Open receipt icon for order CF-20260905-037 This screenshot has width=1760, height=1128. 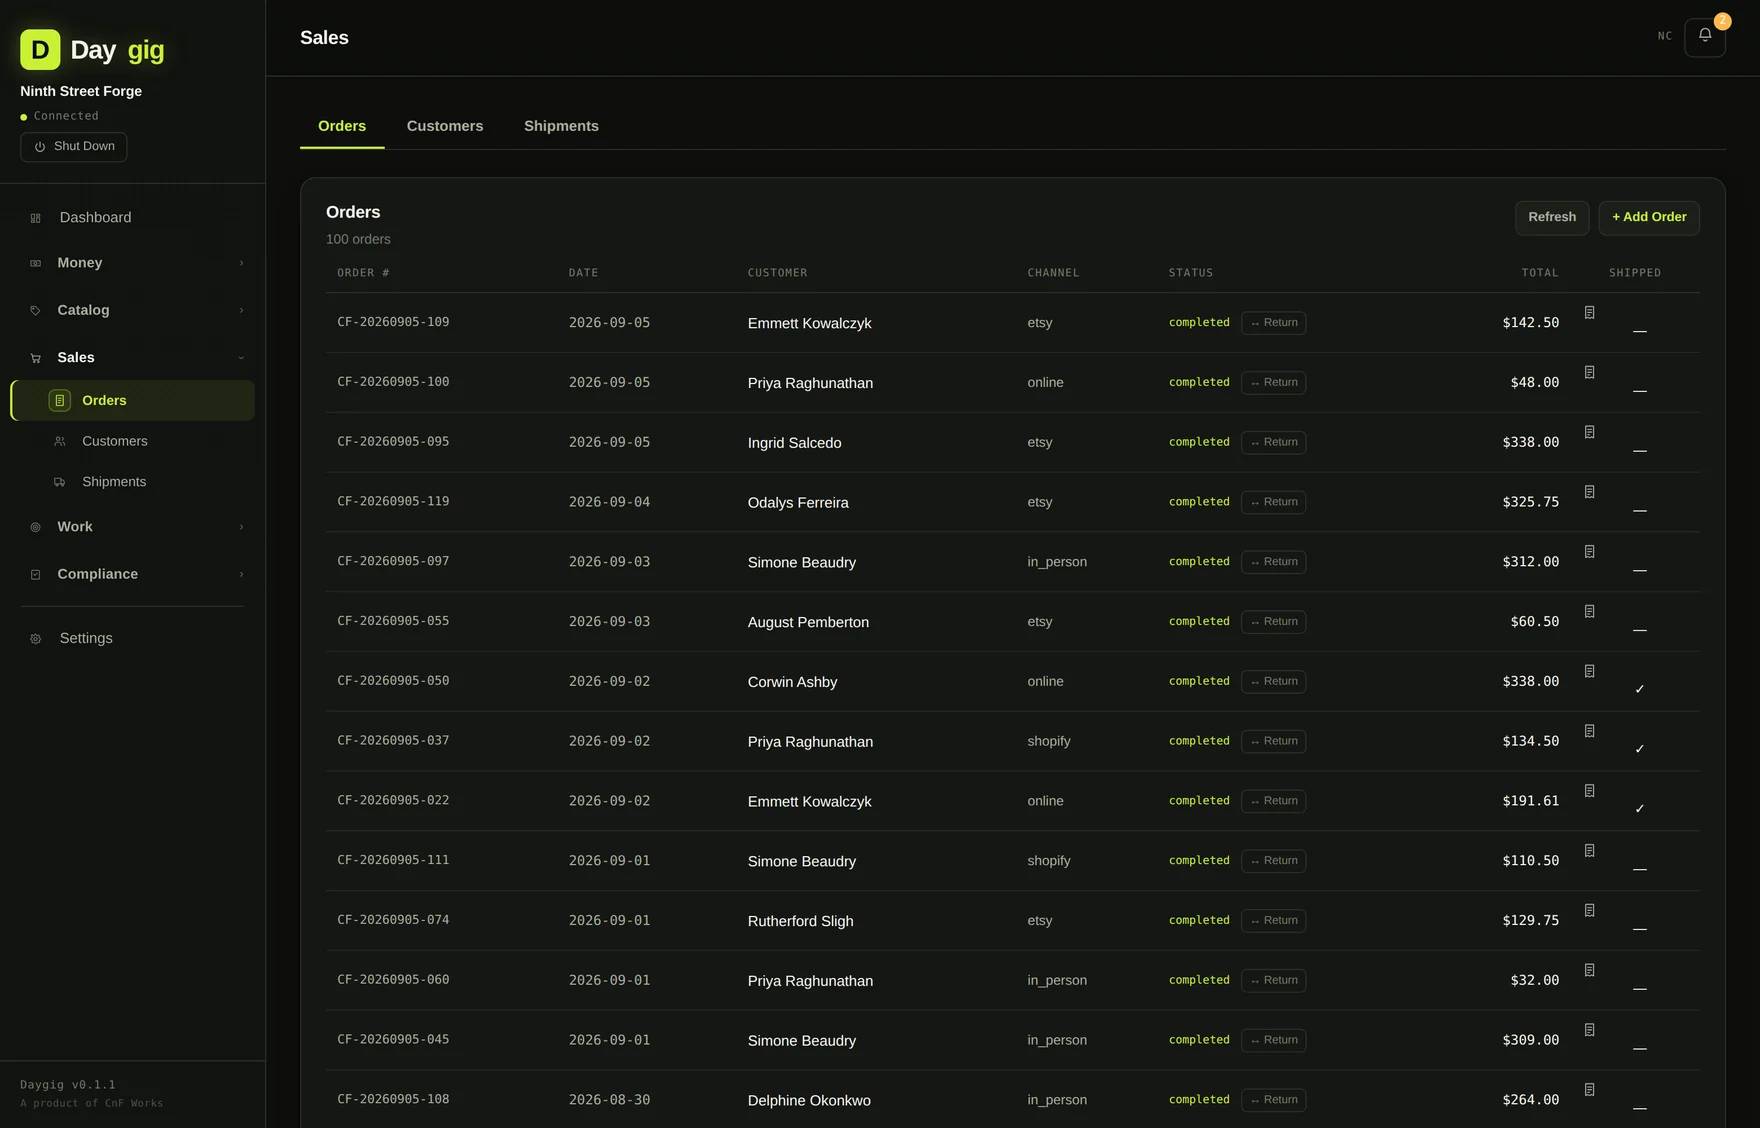pos(1589,732)
